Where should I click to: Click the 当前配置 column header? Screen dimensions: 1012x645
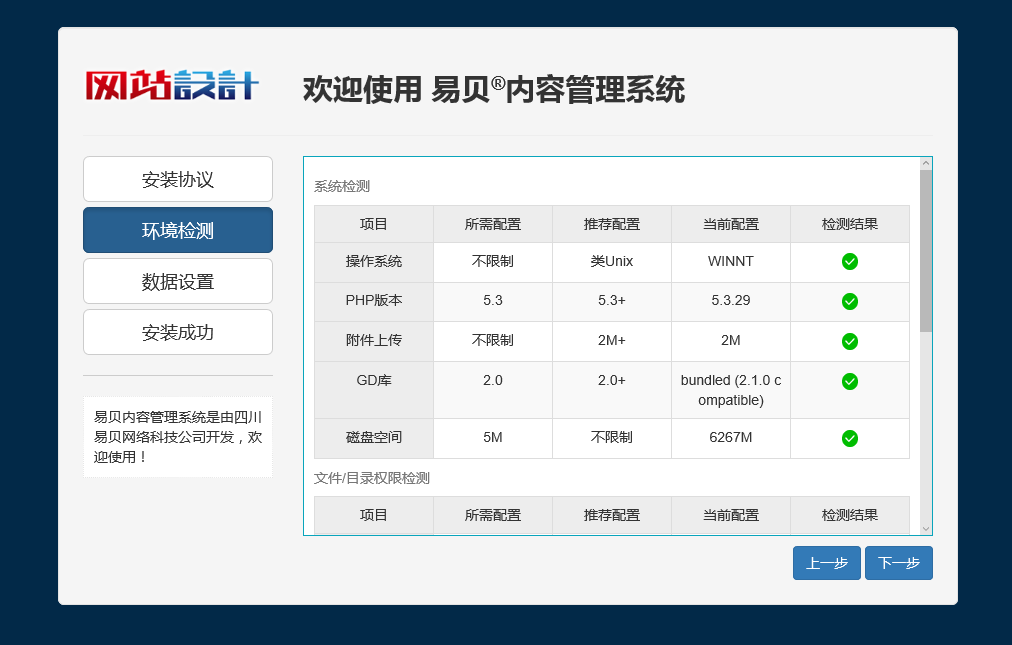pos(731,224)
